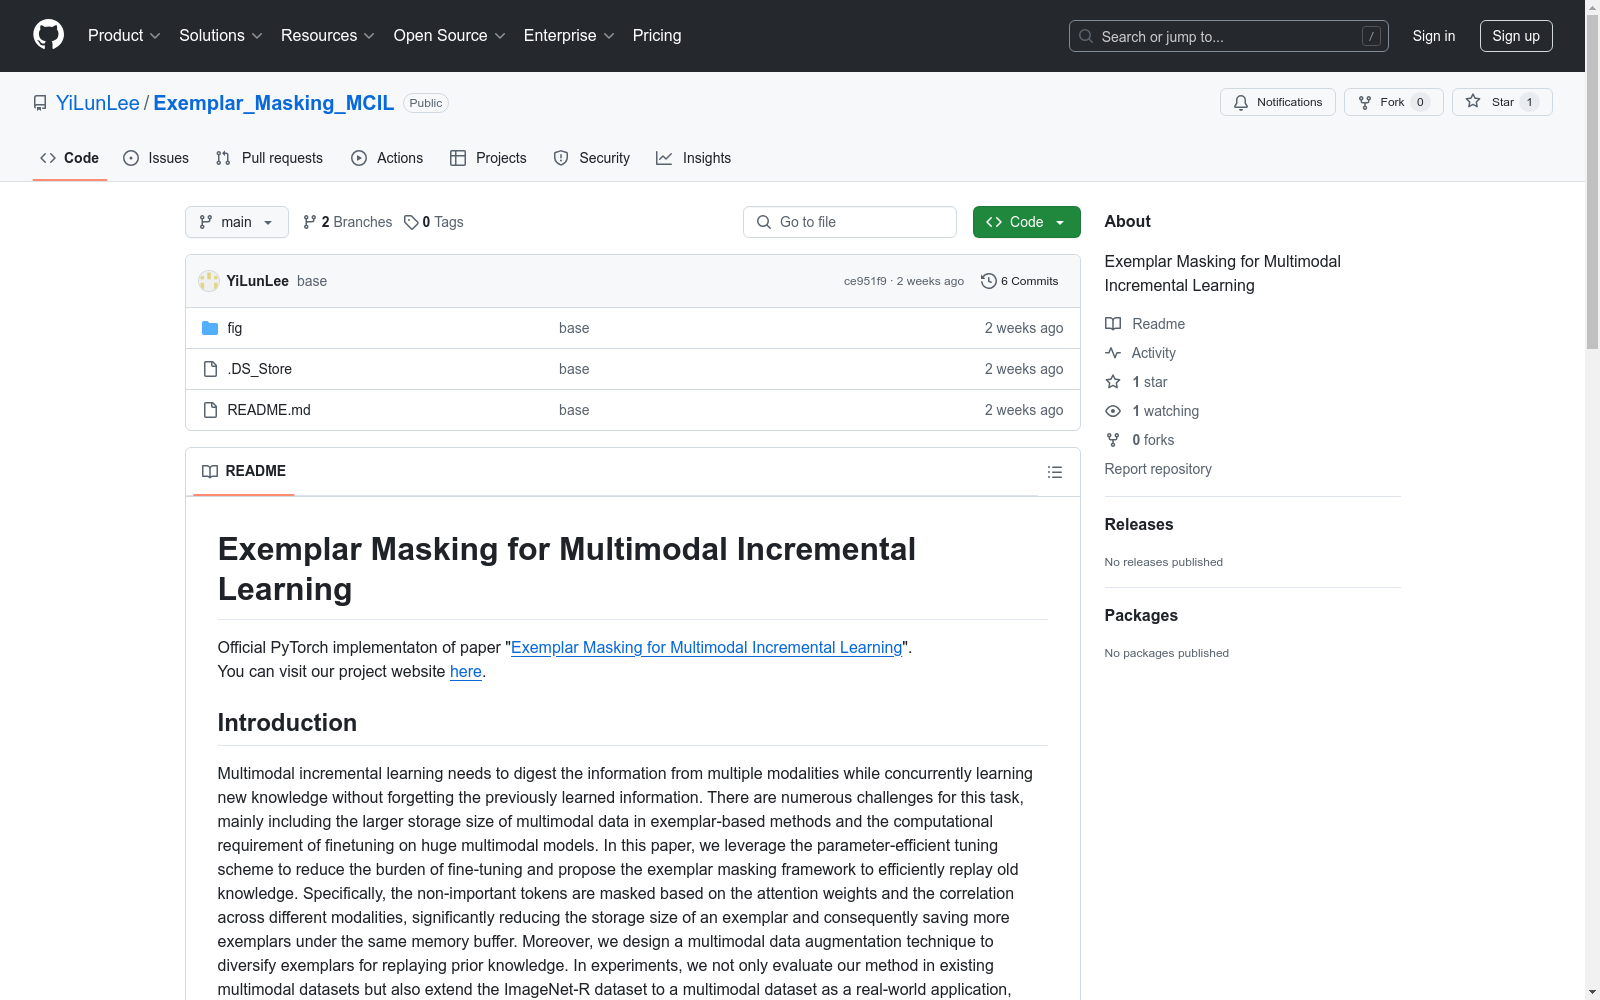Image resolution: width=1600 pixels, height=1000 pixels.
Task: Open the .DS_Store file name
Action: (260, 369)
